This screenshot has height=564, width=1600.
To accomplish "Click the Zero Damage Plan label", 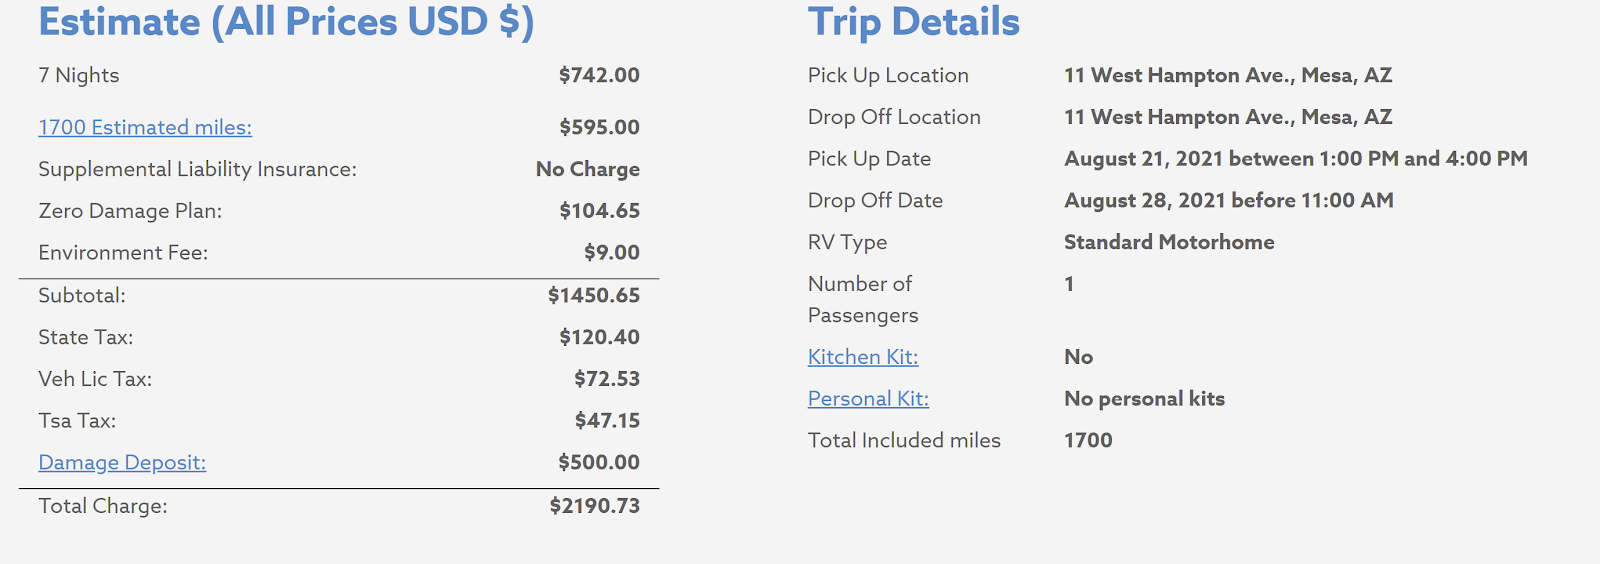I will (130, 211).
